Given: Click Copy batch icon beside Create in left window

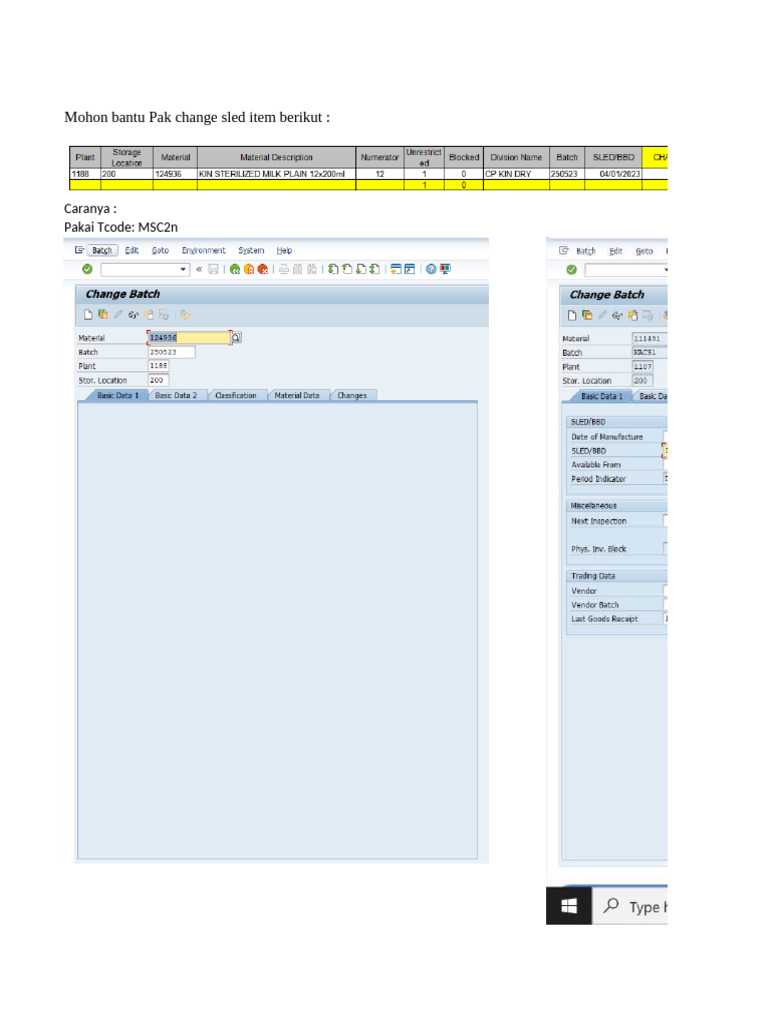Looking at the screenshot, I should 103,315.
